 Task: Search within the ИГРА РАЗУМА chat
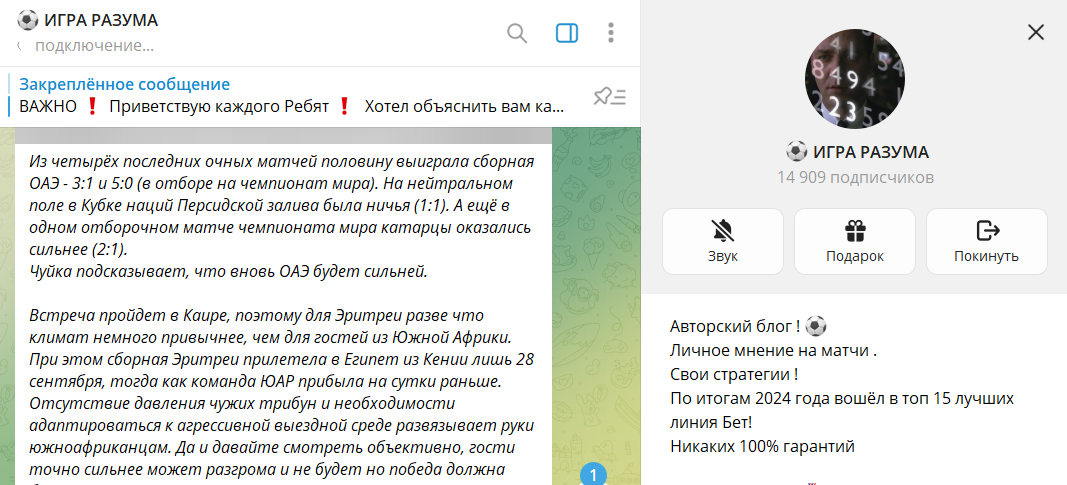pyautogui.click(x=517, y=33)
